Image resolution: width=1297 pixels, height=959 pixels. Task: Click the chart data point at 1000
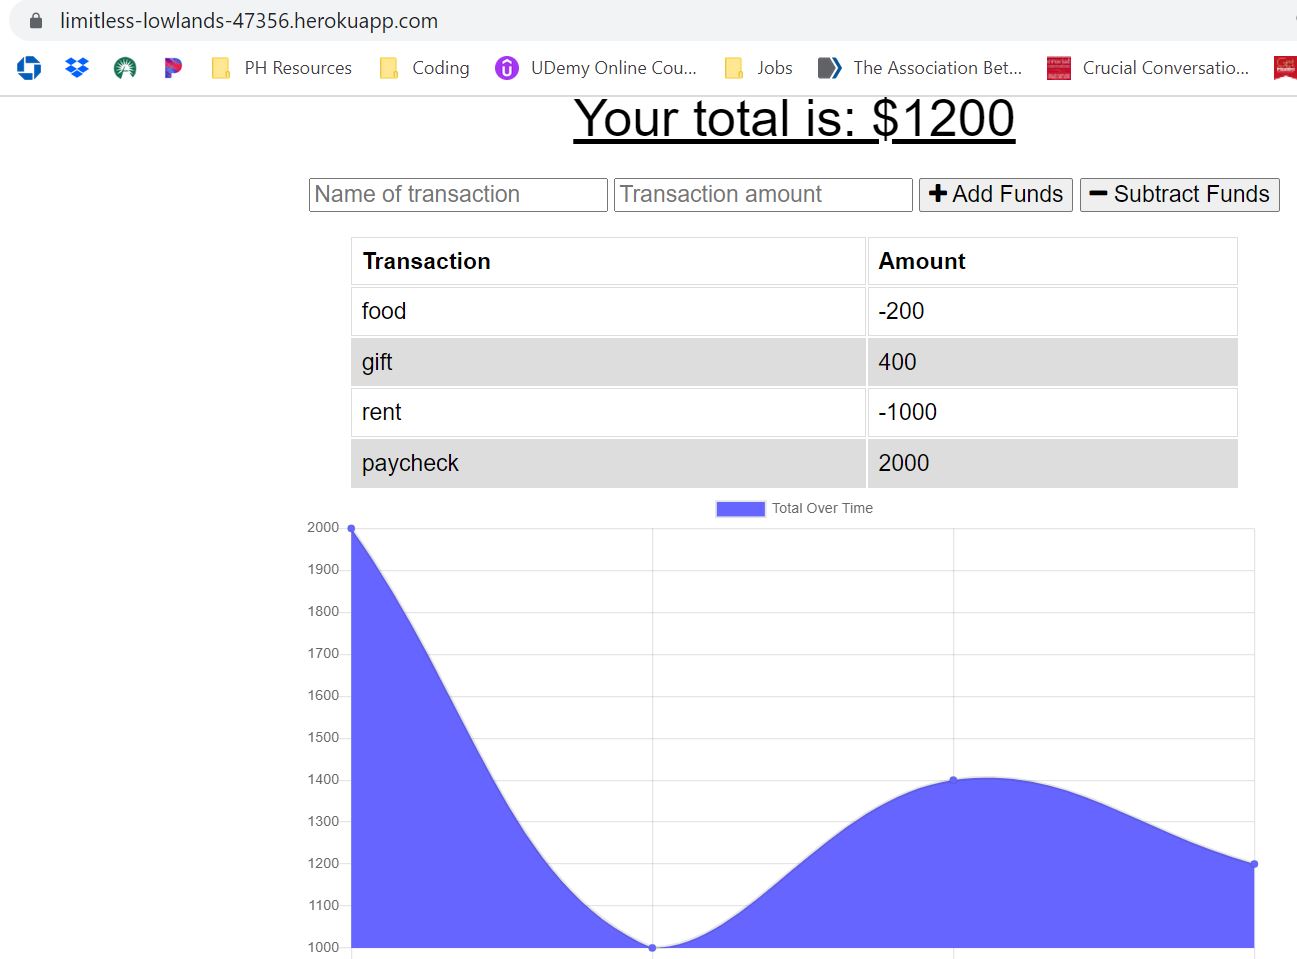tap(652, 948)
